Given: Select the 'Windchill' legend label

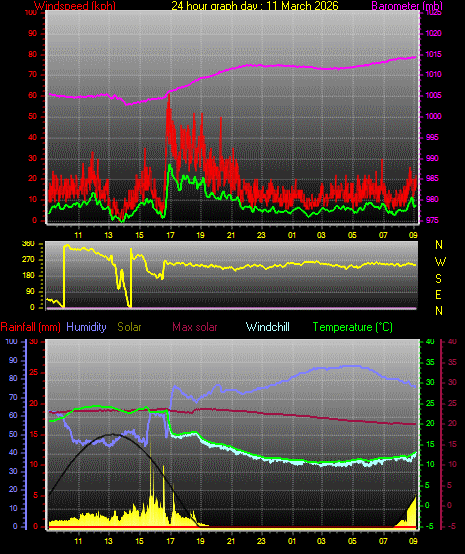Looking at the screenshot, I should click(x=267, y=327).
